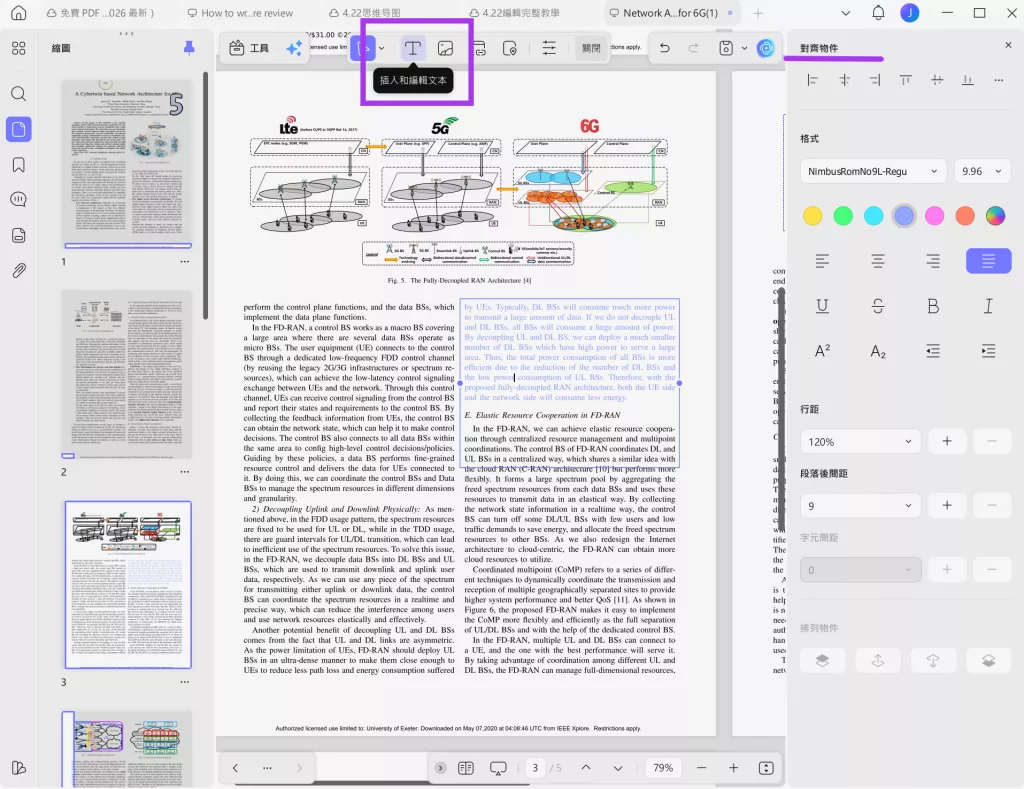Toggle italic formatting
The height and width of the screenshot is (789, 1024).
[x=988, y=306]
